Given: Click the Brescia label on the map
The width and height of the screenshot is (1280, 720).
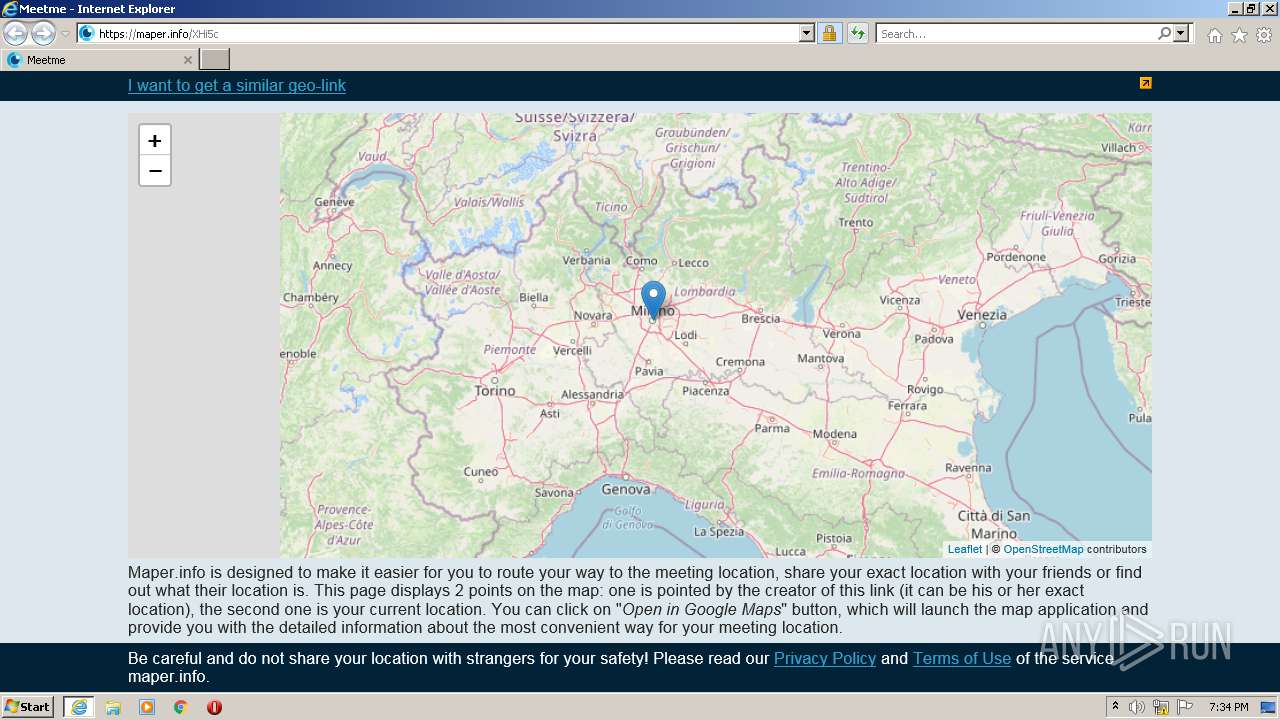Looking at the screenshot, I should click(761, 318).
